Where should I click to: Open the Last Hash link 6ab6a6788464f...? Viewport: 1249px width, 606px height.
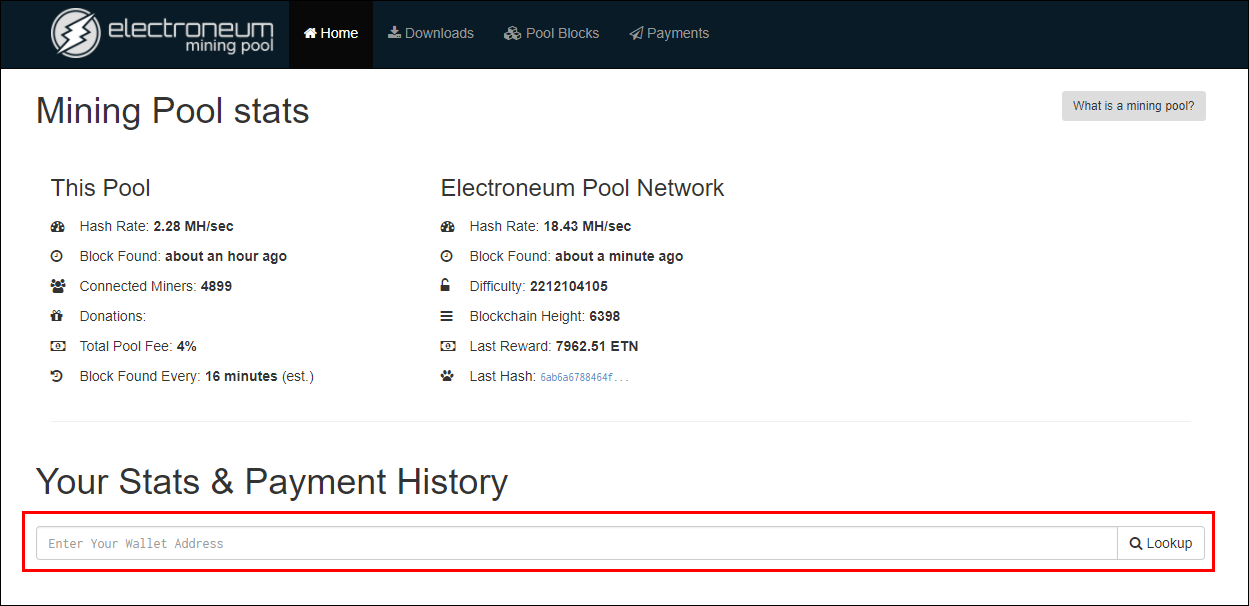coord(585,377)
